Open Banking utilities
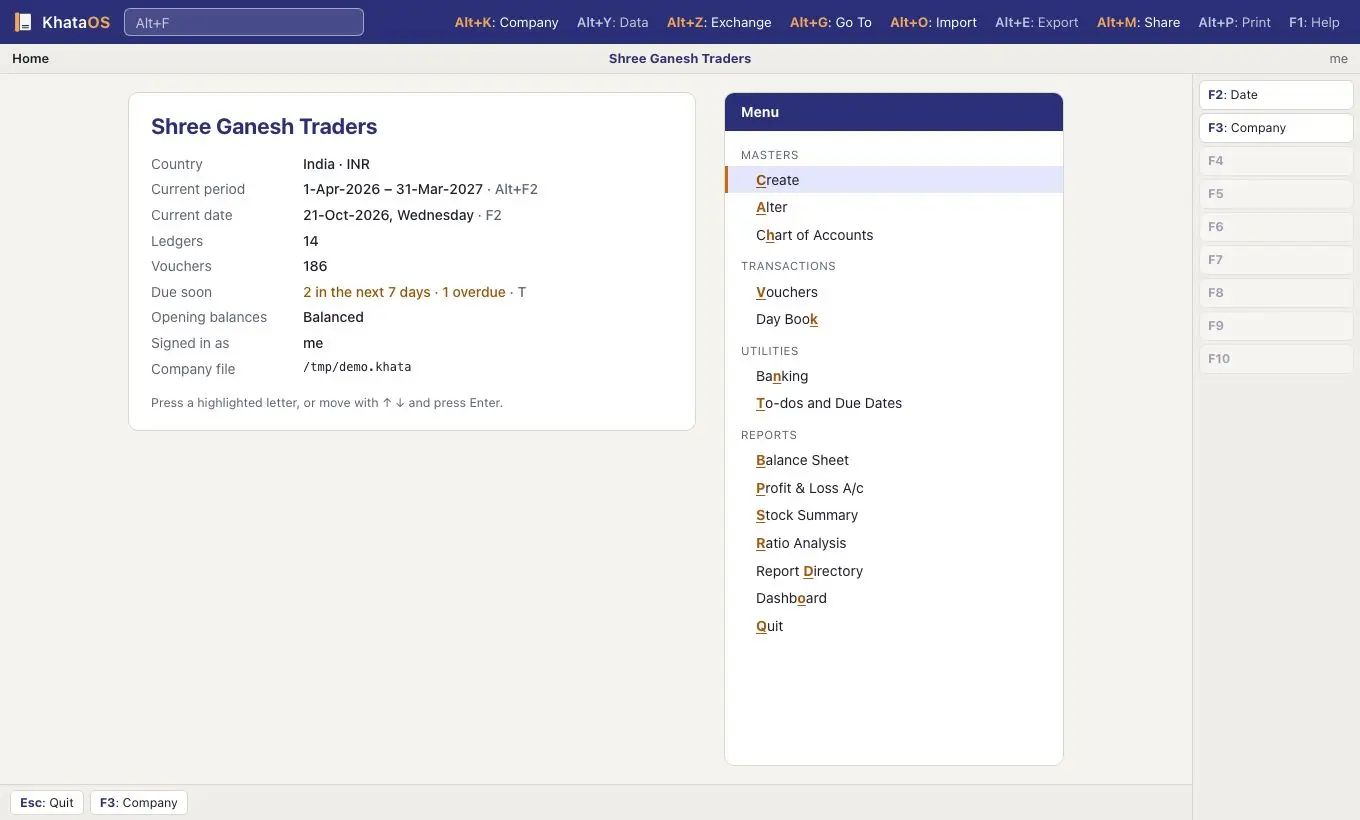The width and height of the screenshot is (1360, 820). pyautogui.click(x=894, y=376)
